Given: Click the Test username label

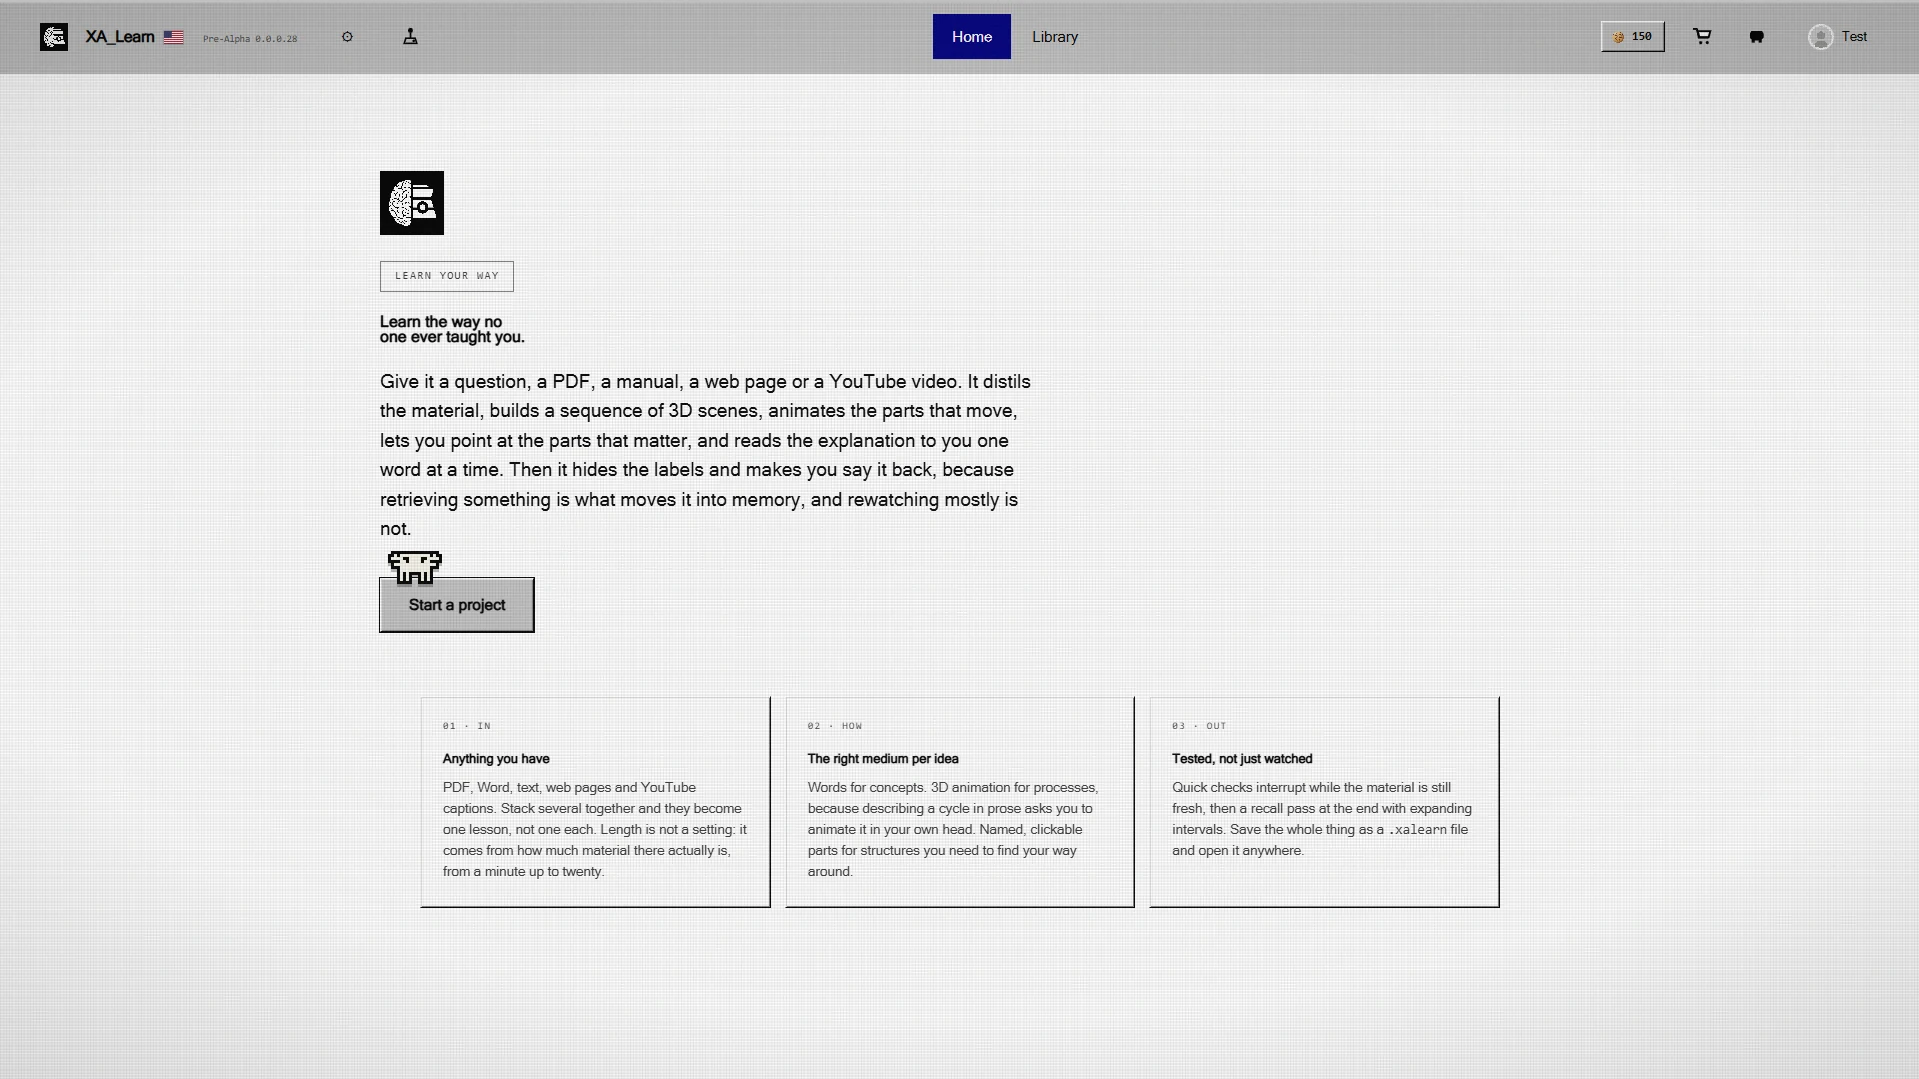Looking at the screenshot, I should point(1854,37).
